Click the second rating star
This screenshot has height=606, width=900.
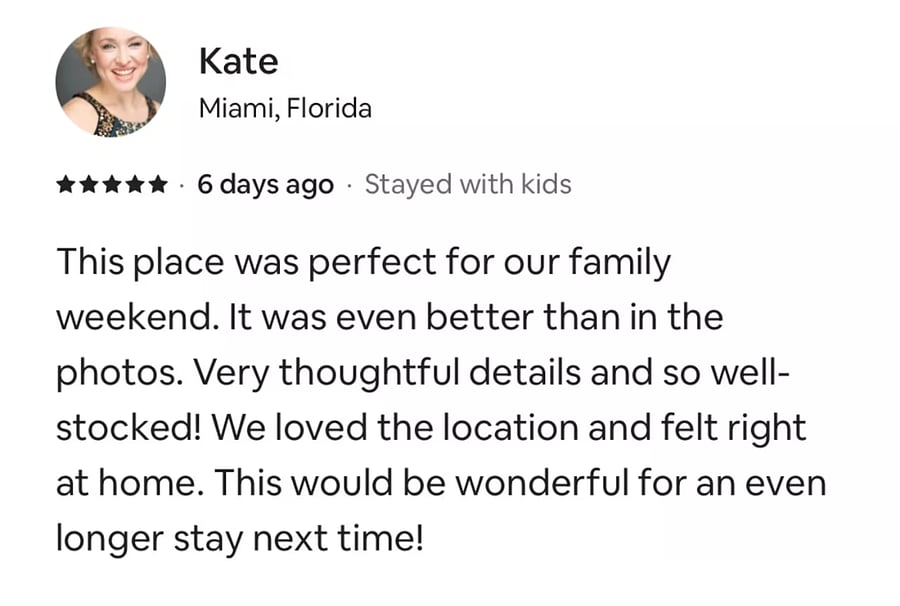(89, 185)
